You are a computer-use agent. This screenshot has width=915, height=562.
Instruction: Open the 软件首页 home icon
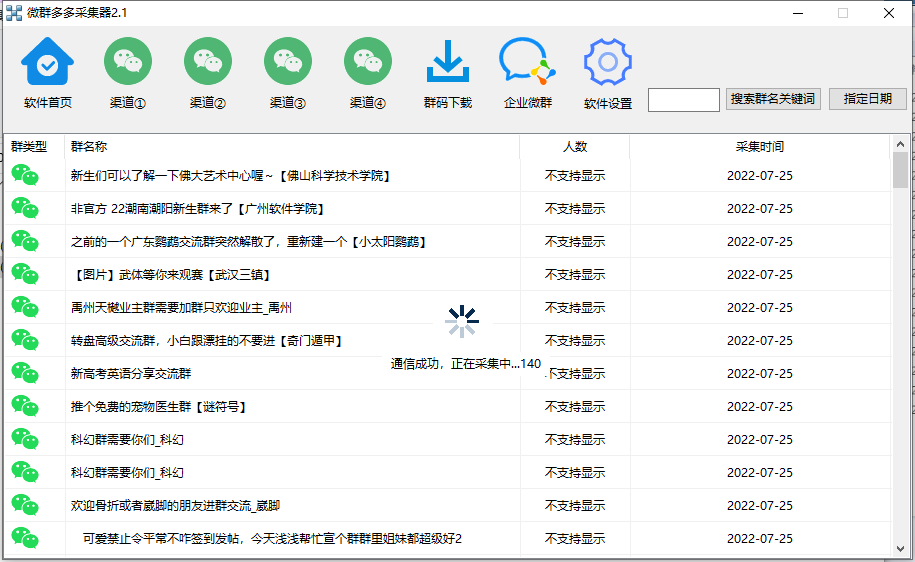(x=47, y=62)
